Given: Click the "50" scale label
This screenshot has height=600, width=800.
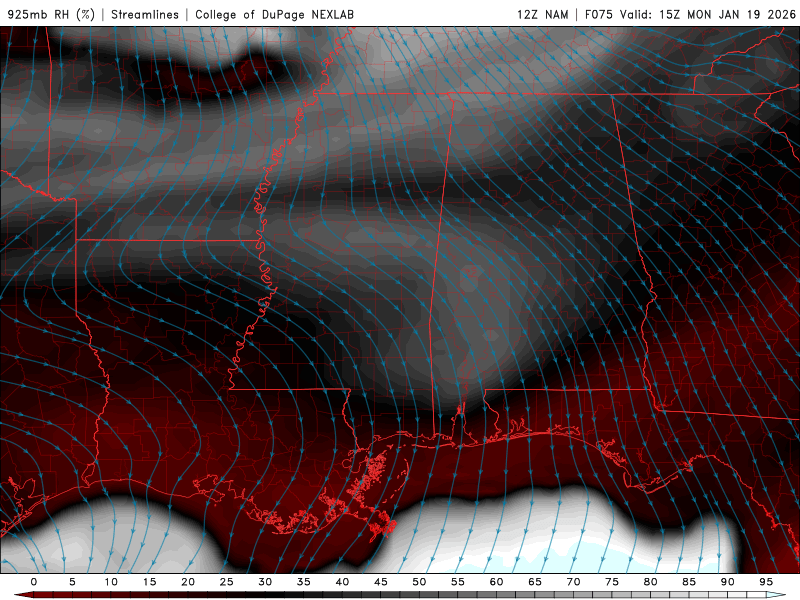Looking at the screenshot, I should click(x=419, y=582).
